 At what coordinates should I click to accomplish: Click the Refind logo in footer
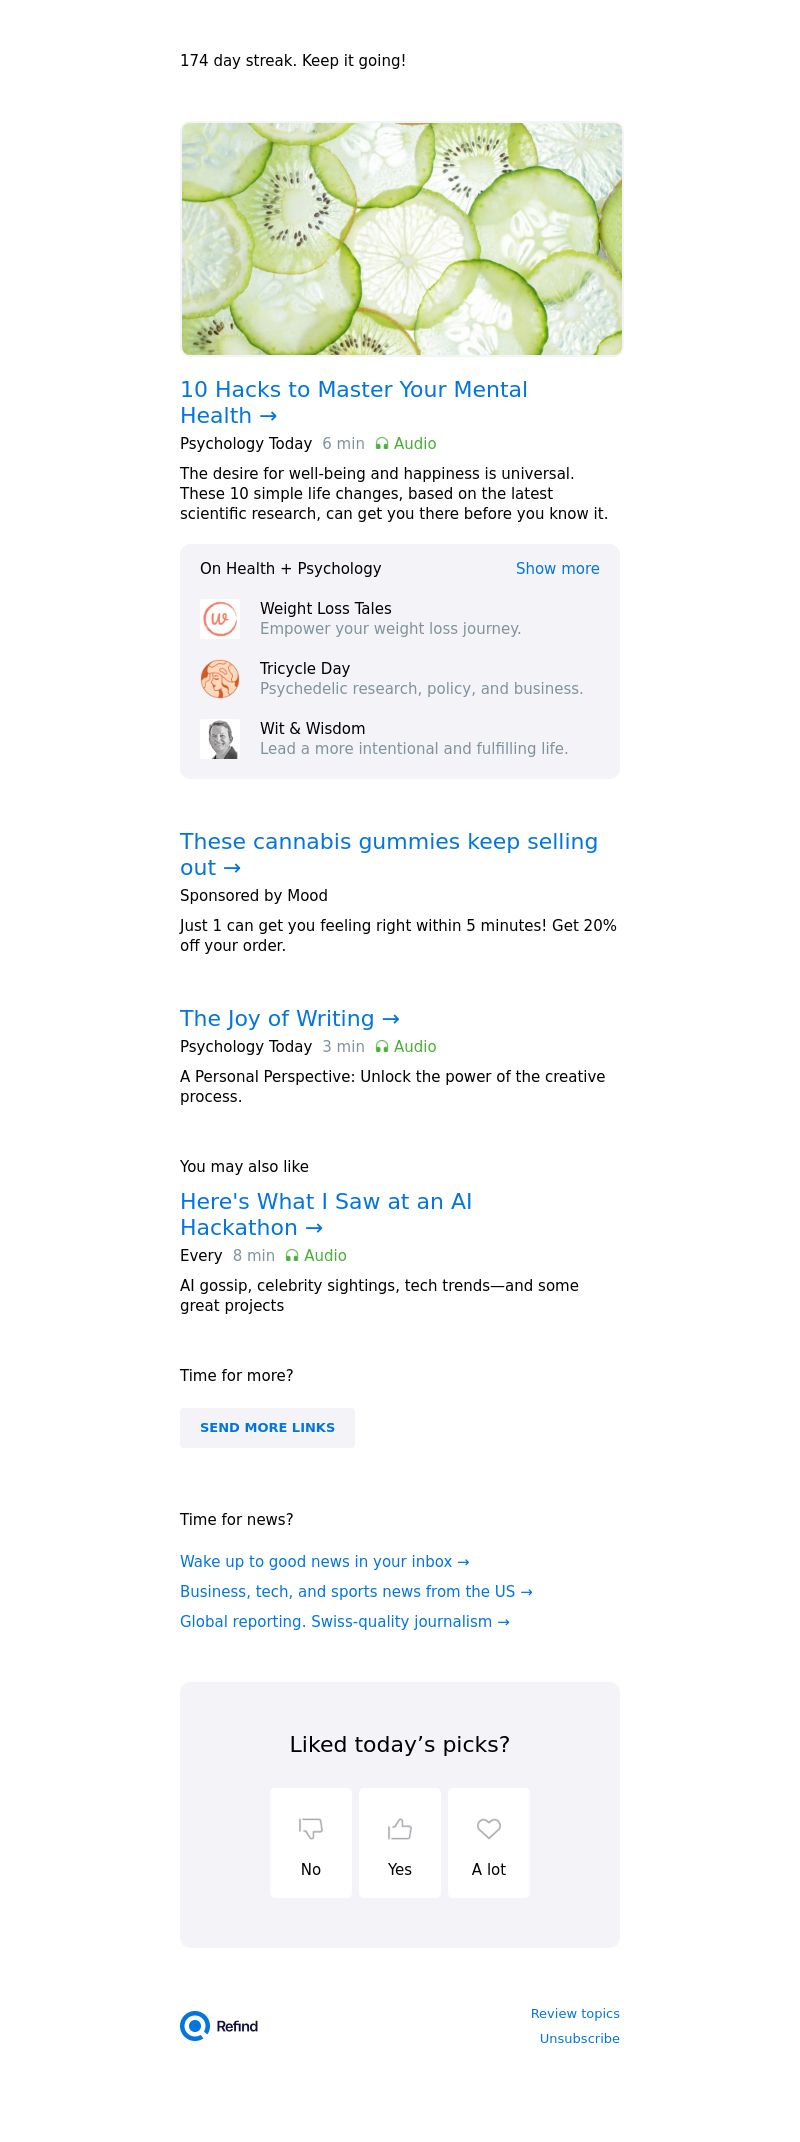pos(219,2026)
